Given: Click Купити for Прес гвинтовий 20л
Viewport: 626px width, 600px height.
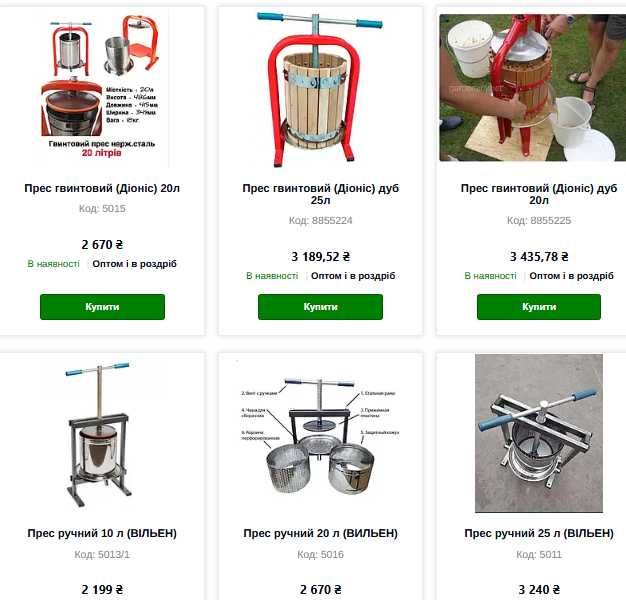Looking at the screenshot, I should [102, 307].
